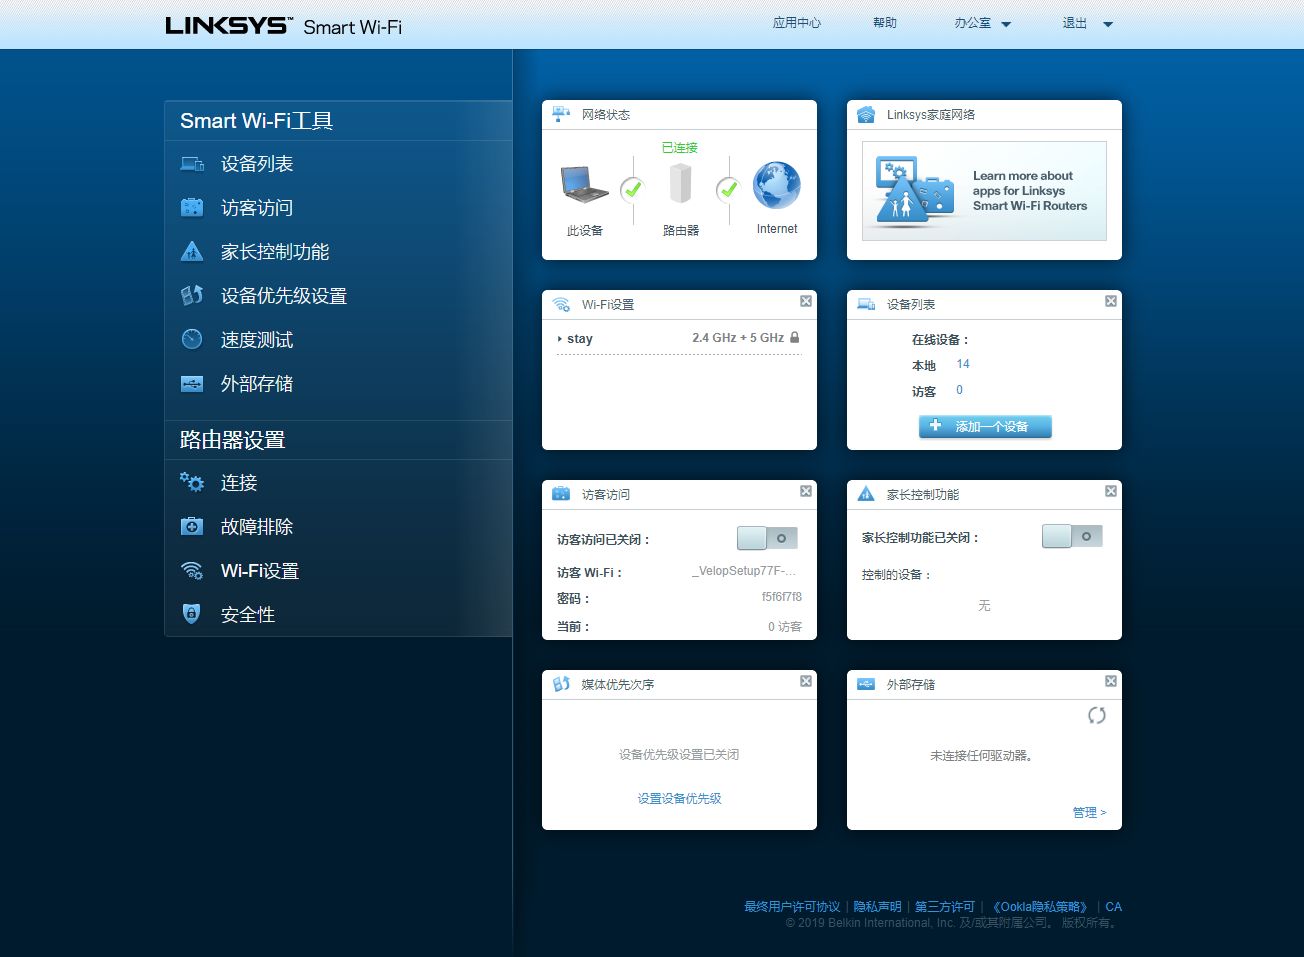This screenshot has height=957, width=1304.
Task: Click the 网络状态 widget header icon
Action: pyautogui.click(x=561, y=114)
